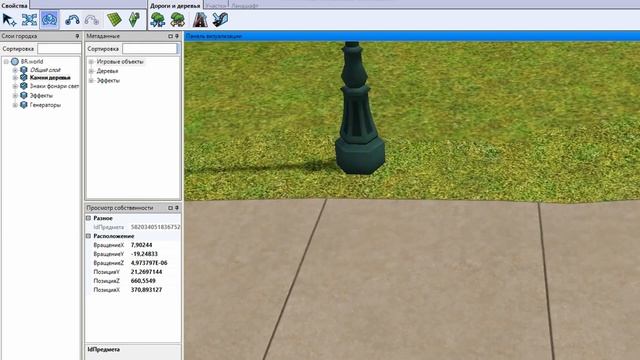
Task: Toggle the Эффекты layer cube checkbox
Action: coord(24,96)
